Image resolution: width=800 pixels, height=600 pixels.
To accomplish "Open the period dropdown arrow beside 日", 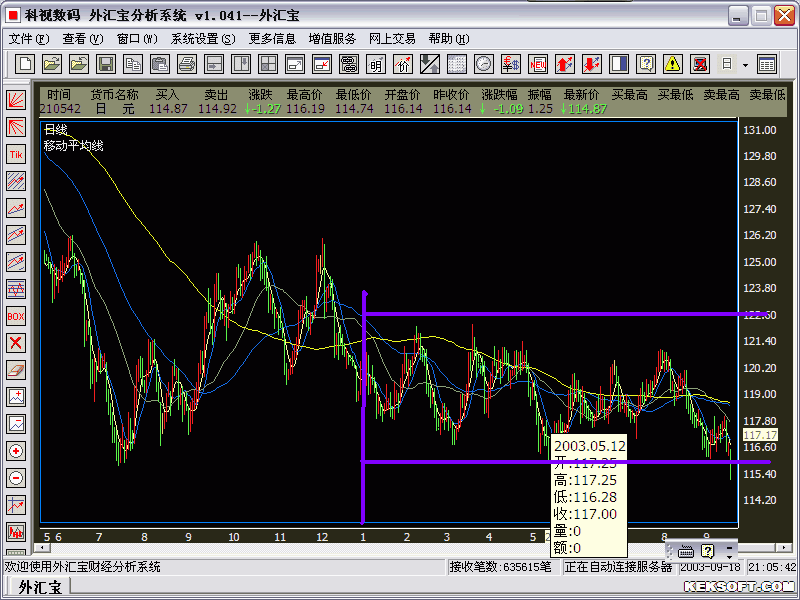I will [x=745, y=64].
